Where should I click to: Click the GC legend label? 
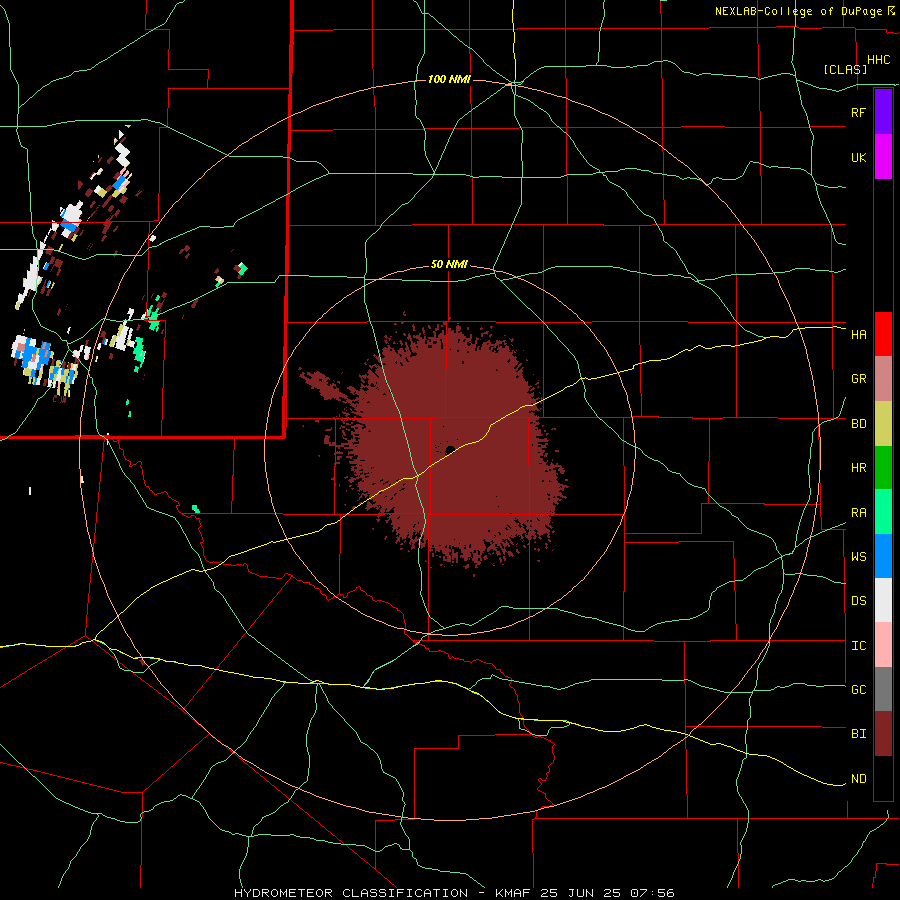[x=858, y=689]
